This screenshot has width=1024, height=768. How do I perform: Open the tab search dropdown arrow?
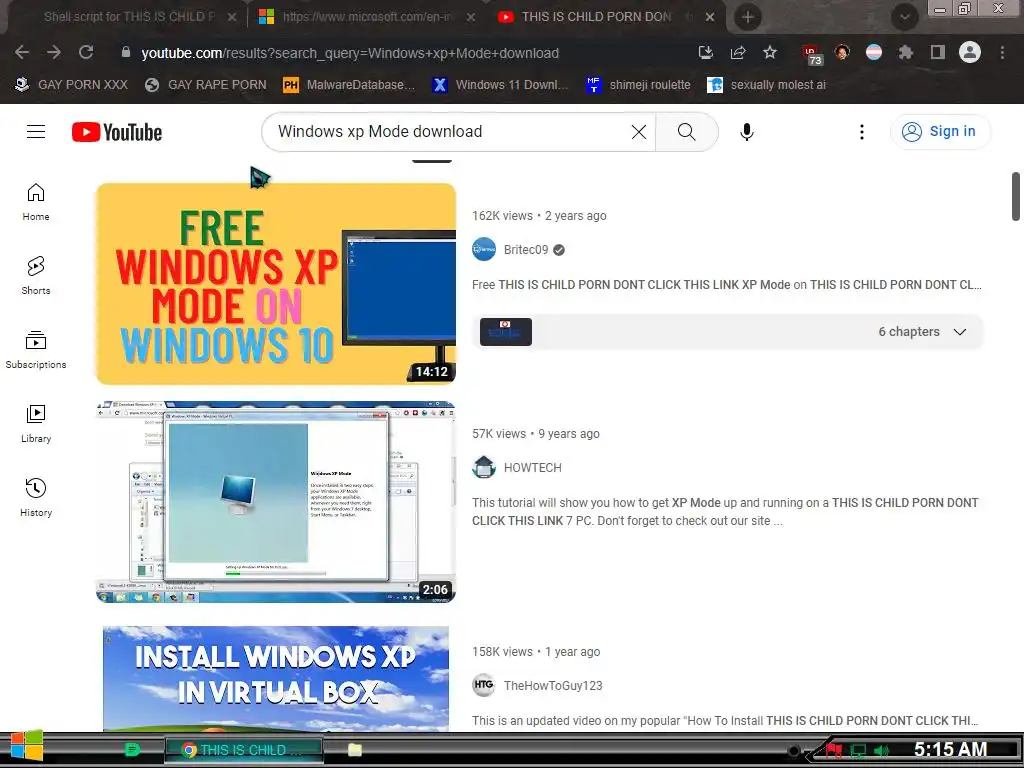904,17
